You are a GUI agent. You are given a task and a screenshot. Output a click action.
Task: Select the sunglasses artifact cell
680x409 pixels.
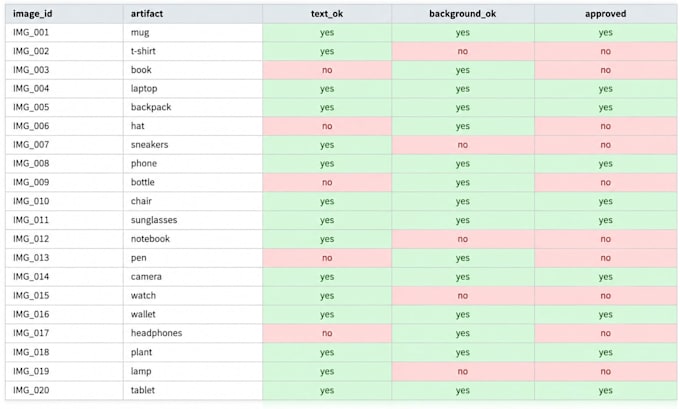click(x=193, y=220)
